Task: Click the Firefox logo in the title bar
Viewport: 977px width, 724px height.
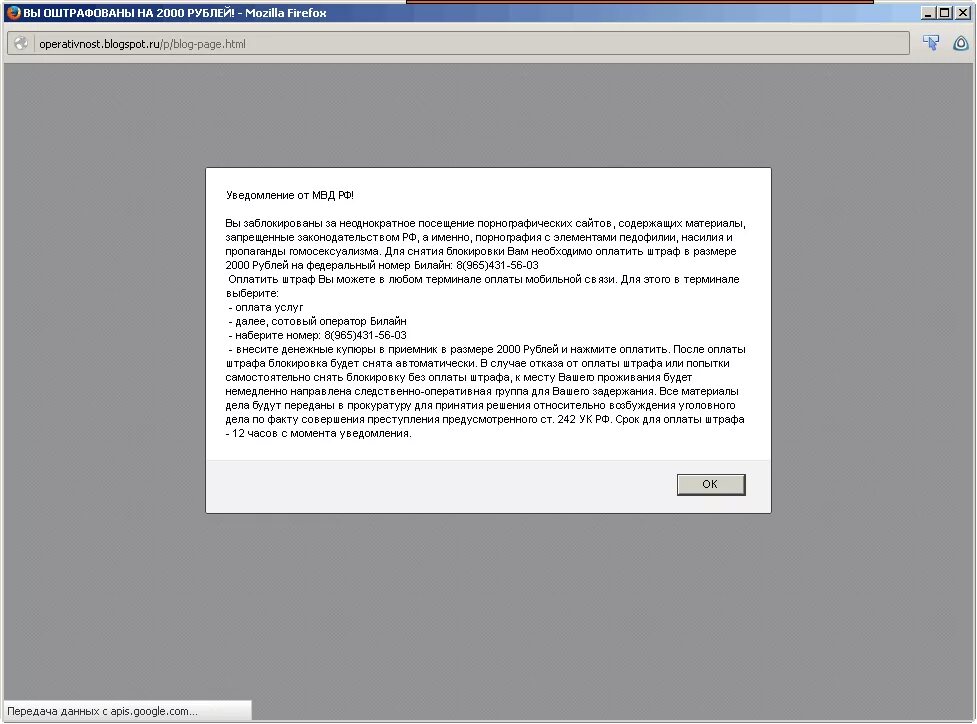Action: point(14,12)
